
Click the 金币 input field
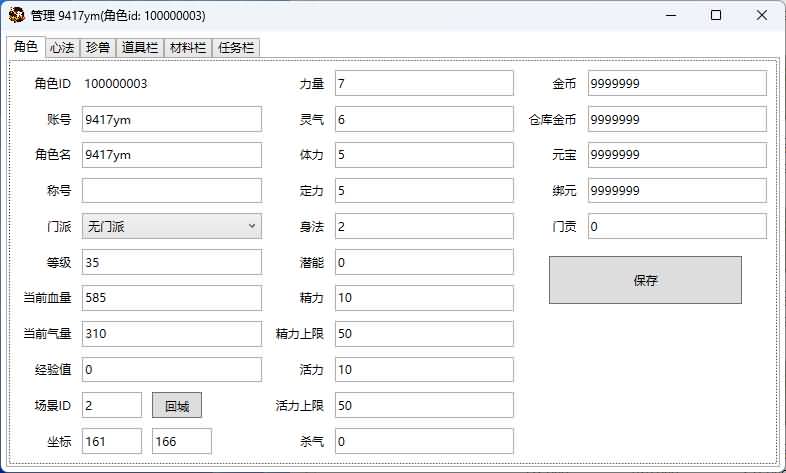pos(677,83)
